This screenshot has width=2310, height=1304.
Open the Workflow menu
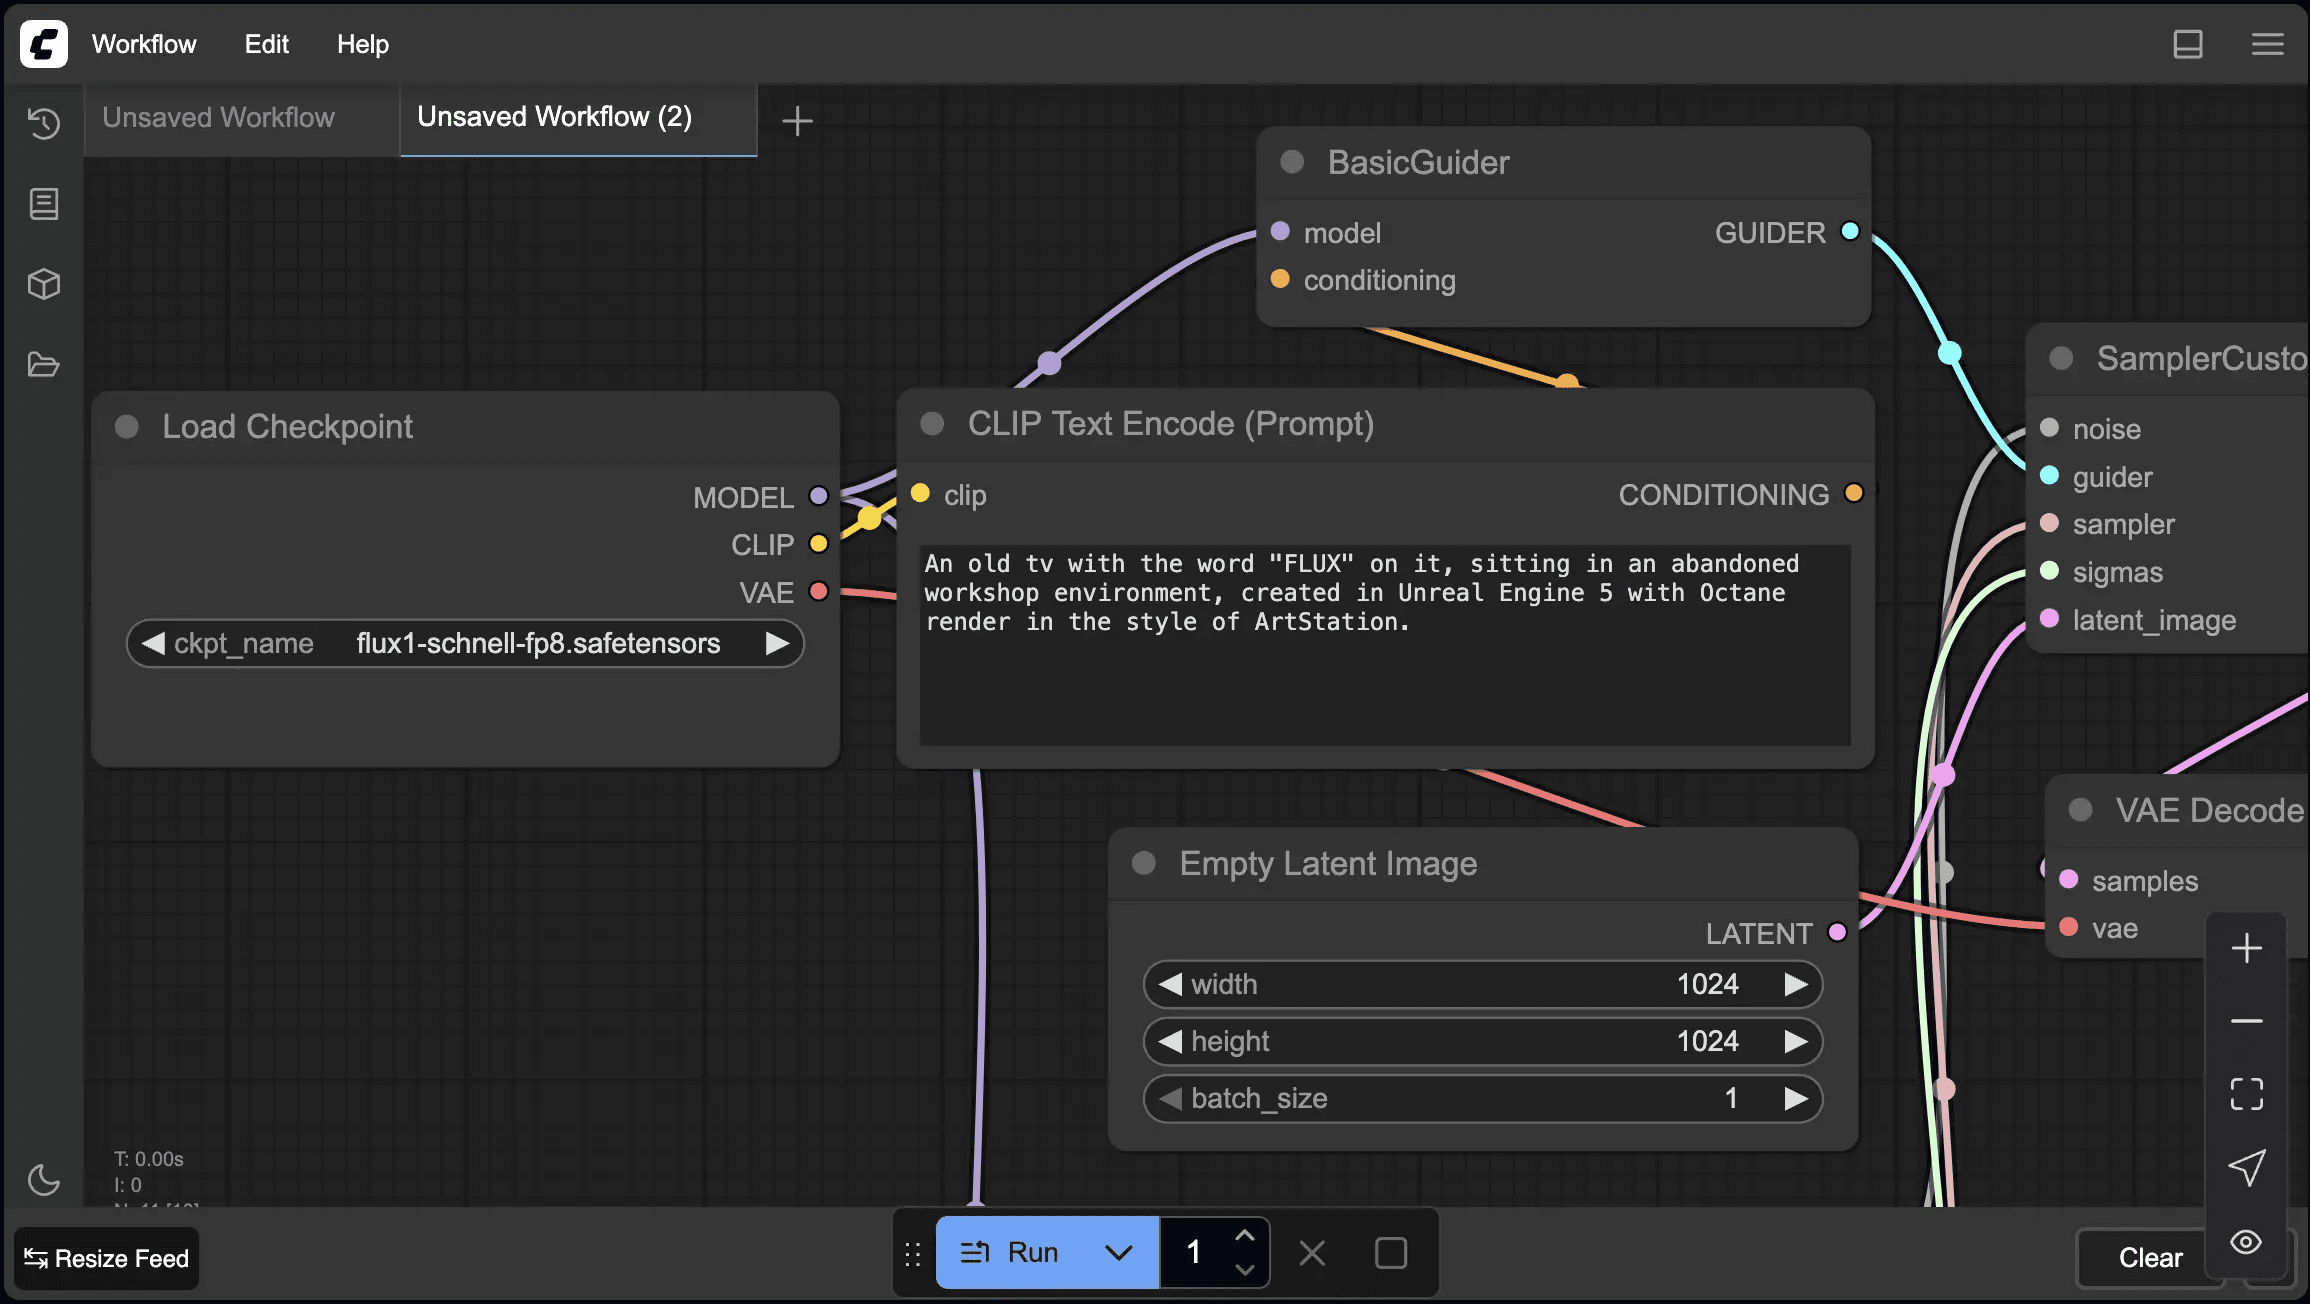coord(144,44)
